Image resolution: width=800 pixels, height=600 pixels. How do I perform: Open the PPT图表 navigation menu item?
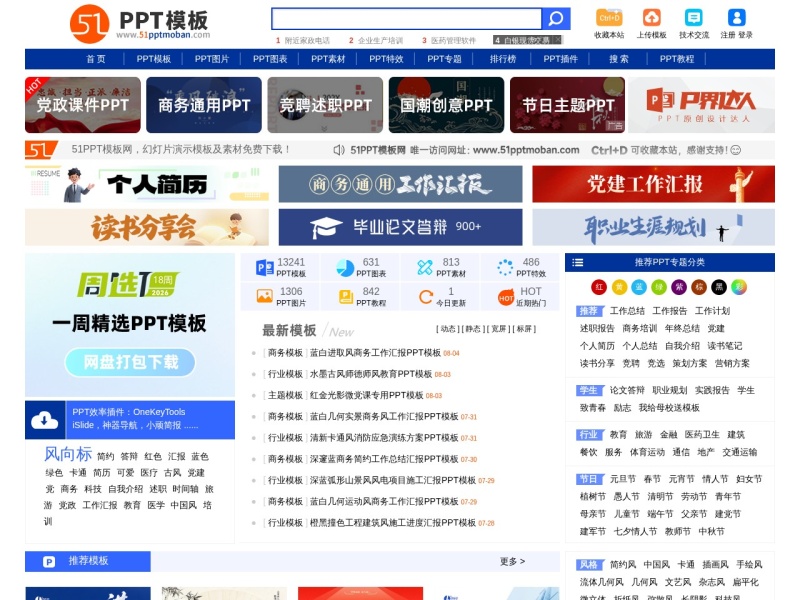(270, 59)
